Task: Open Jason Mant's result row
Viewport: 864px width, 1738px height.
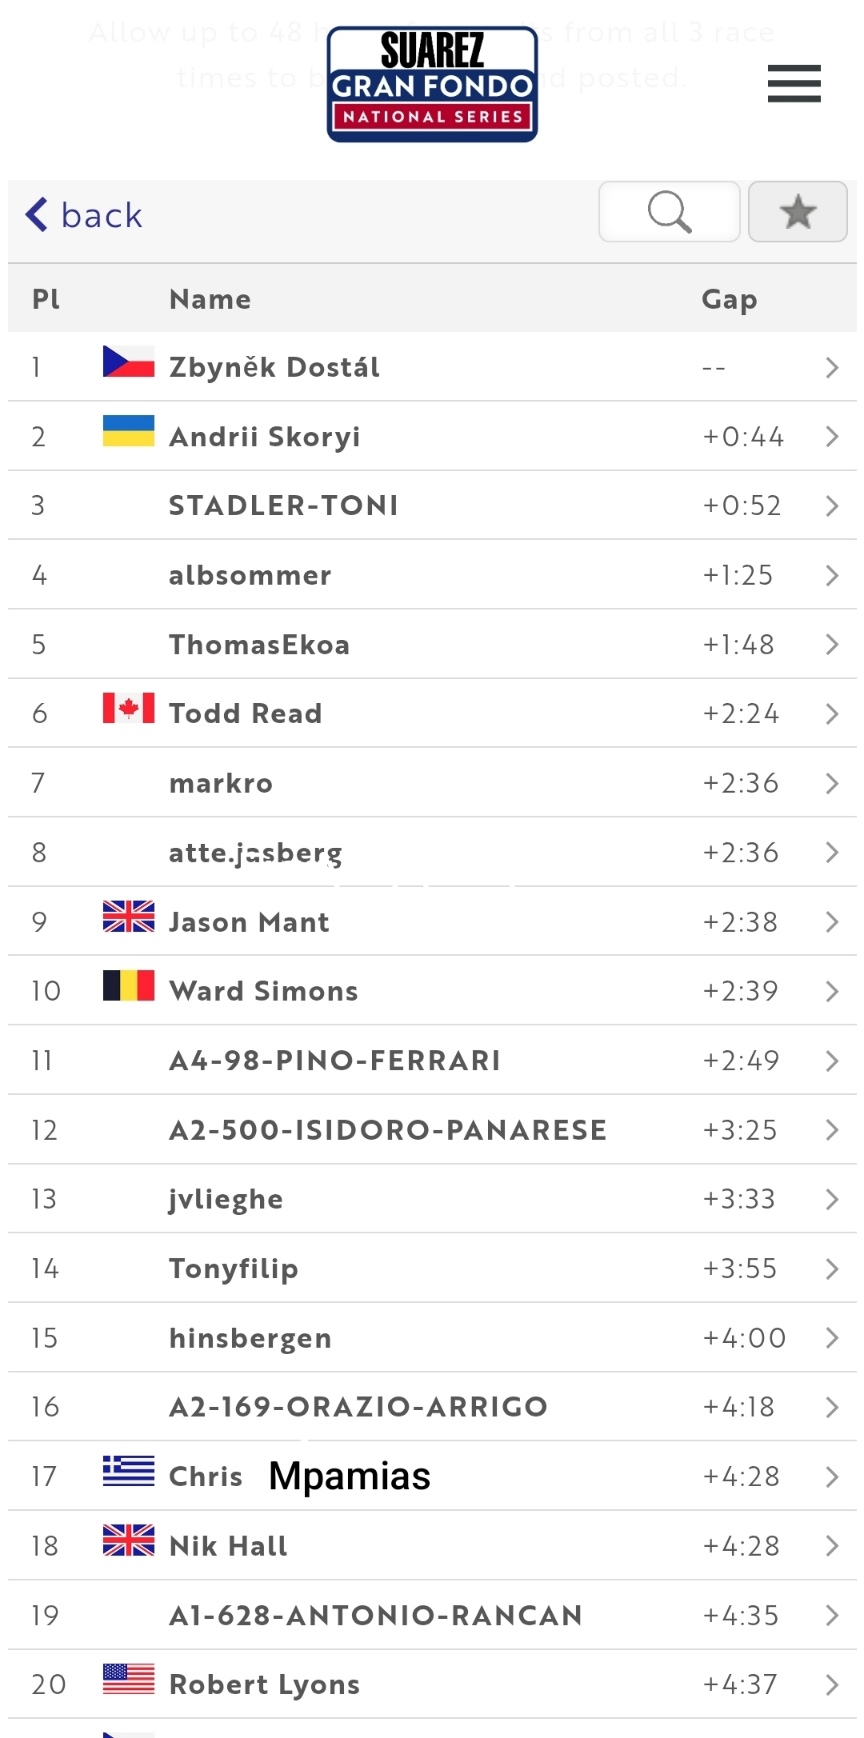Action: coord(249,922)
